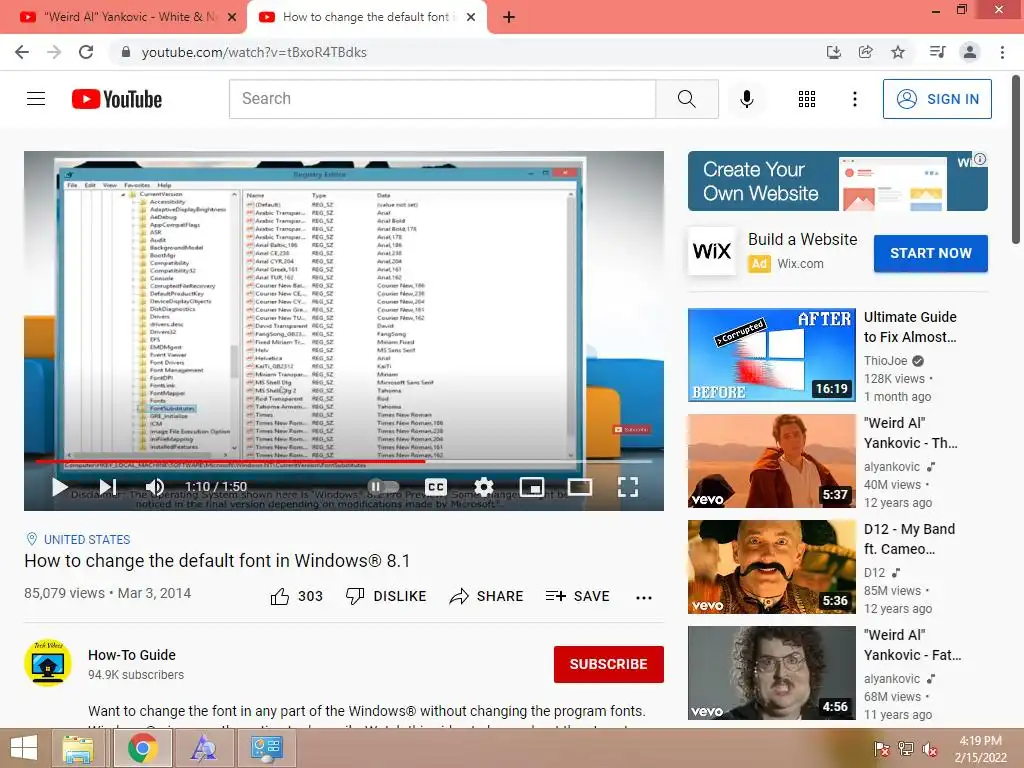This screenshot has height=768, width=1024.
Task: Open ad info icon on Wix banner
Action: (980, 159)
